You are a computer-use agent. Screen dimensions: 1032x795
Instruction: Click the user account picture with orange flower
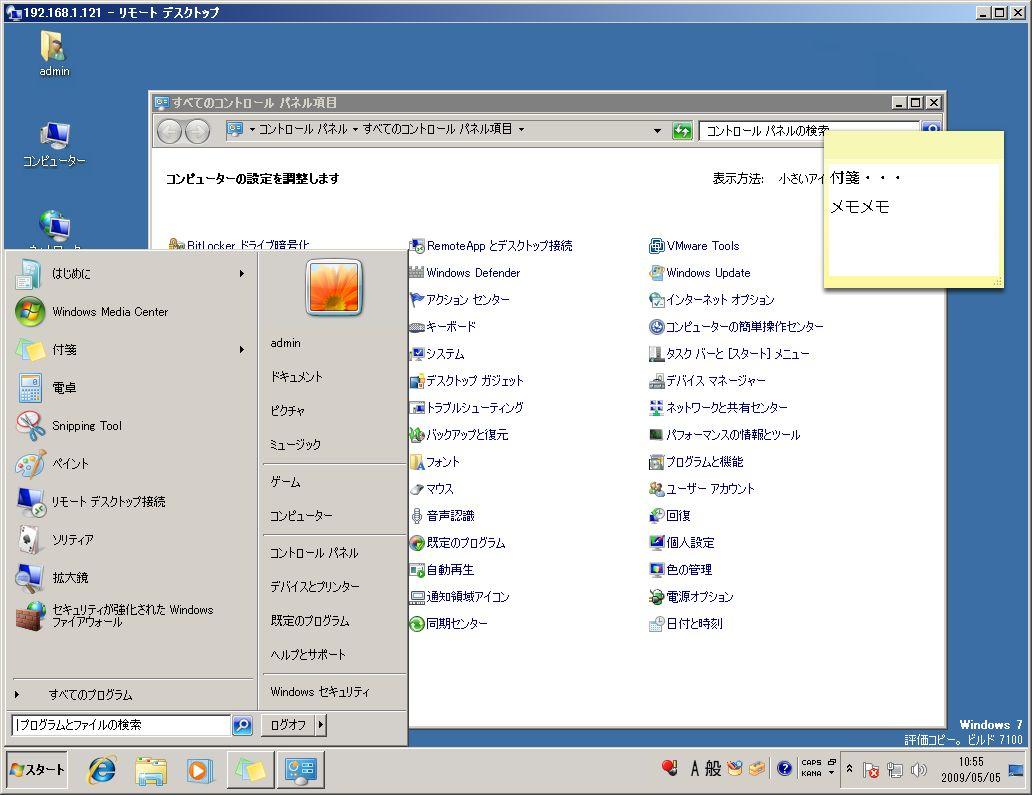point(334,287)
